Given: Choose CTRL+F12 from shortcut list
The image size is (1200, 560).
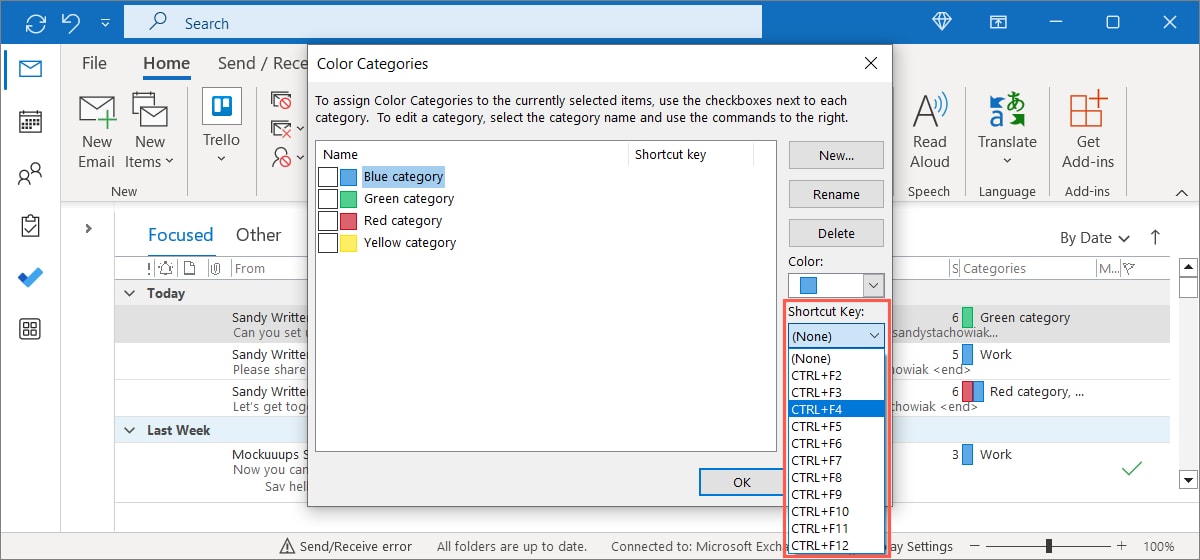Looking at the screenshot, I should [836, 545].
